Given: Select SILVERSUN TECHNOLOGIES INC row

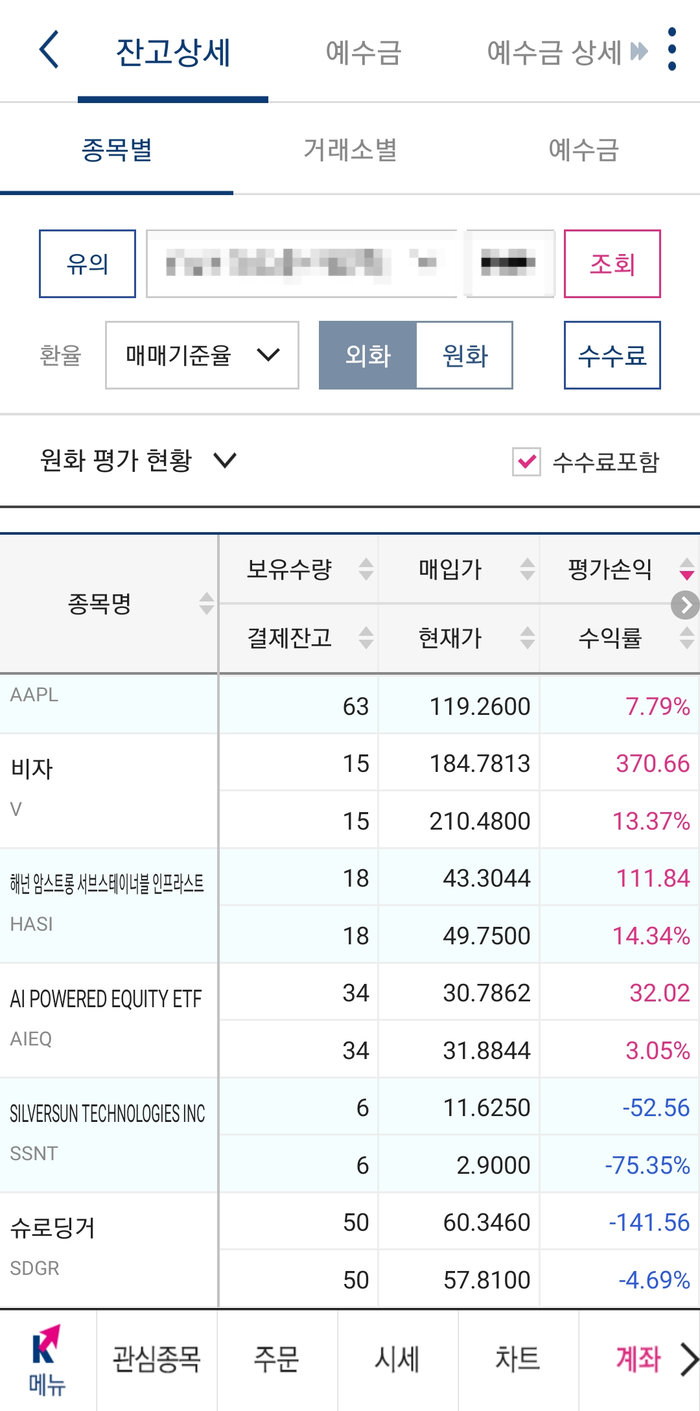Looking at the screenshot, I should [350, 1136].
